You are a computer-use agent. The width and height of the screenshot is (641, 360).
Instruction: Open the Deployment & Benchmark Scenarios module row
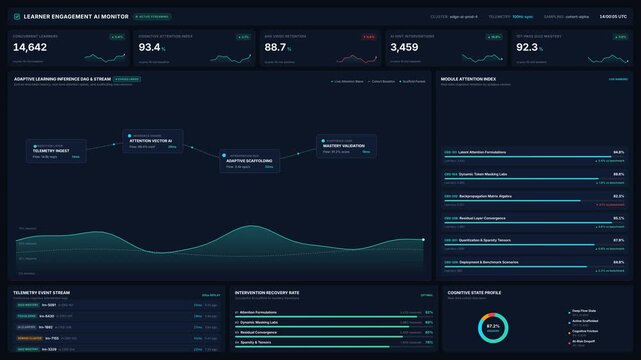534,267
